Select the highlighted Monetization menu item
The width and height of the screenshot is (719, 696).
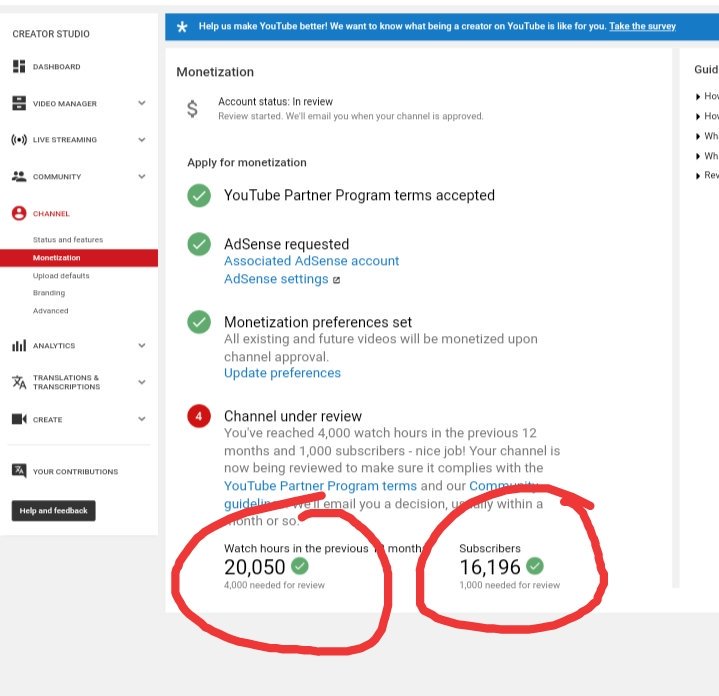click(x=79, y=258)
